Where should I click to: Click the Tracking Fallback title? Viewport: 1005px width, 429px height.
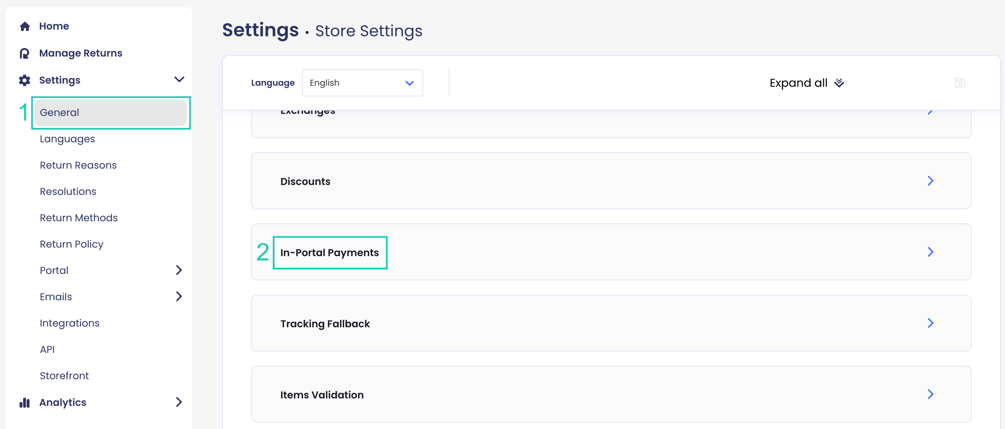tap(325, 324)
